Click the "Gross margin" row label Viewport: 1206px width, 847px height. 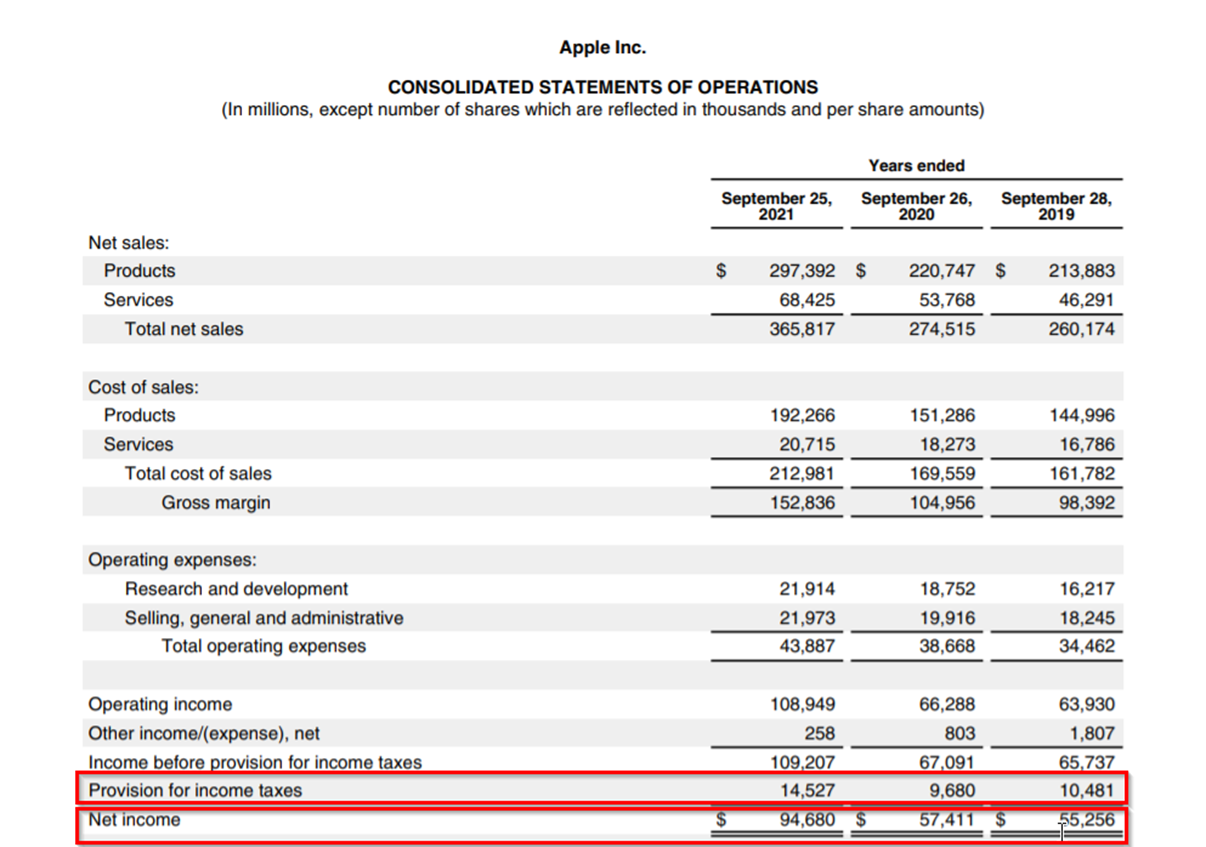(x=216, y=503)
